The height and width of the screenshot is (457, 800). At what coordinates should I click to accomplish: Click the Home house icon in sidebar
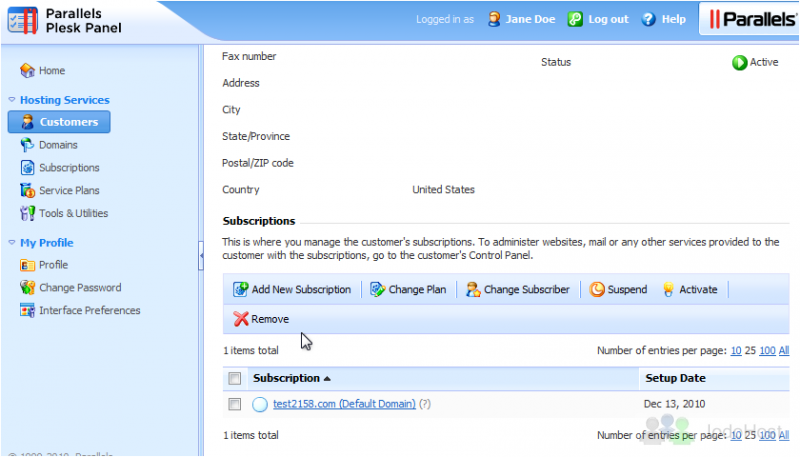click(x=27, y=70)
